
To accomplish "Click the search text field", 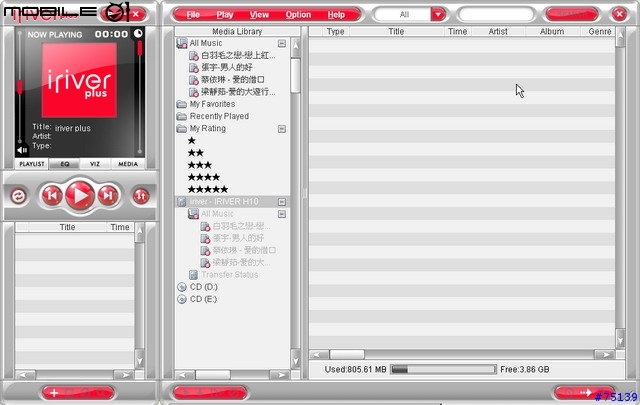I will [496, 15].
